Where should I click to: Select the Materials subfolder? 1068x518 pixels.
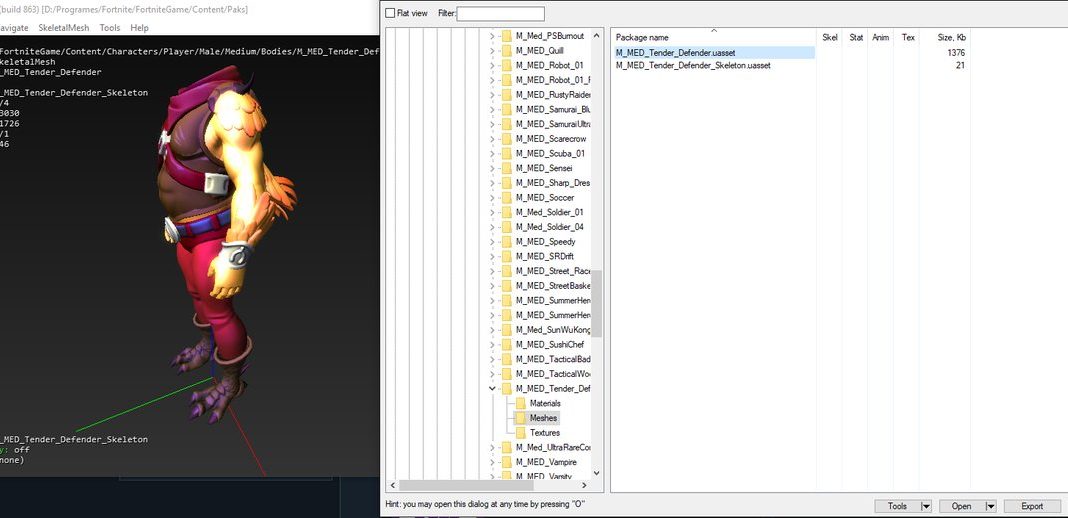pos(545,404)
